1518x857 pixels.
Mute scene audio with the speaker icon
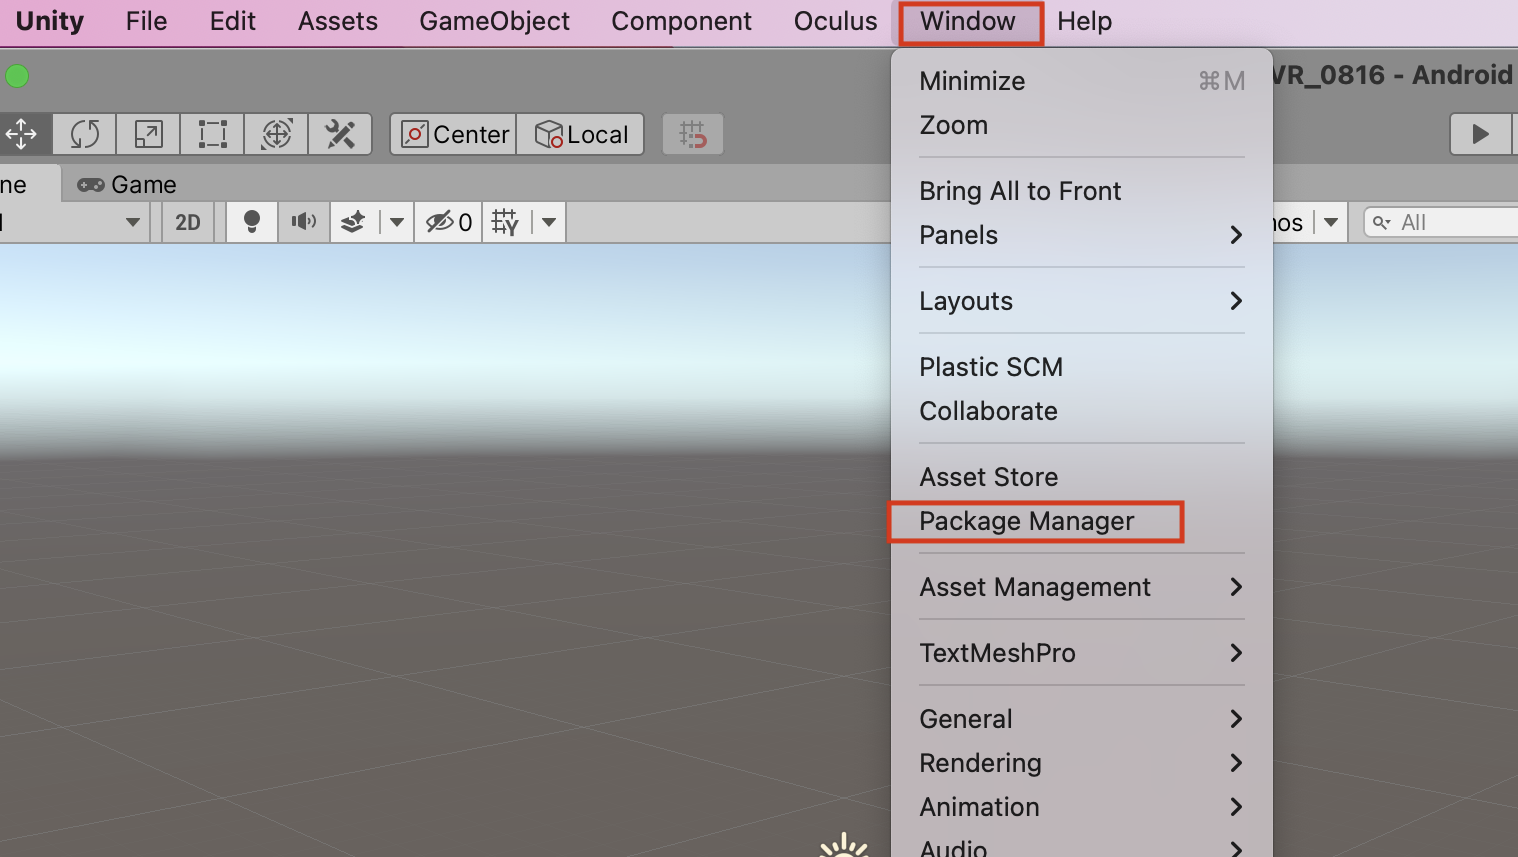(304, 222)
